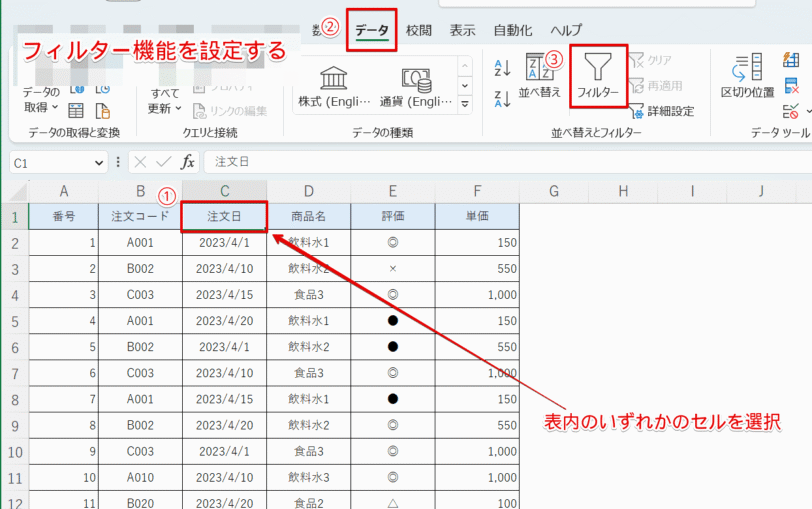Select the 株式 (English) data type

pos(334,86)
